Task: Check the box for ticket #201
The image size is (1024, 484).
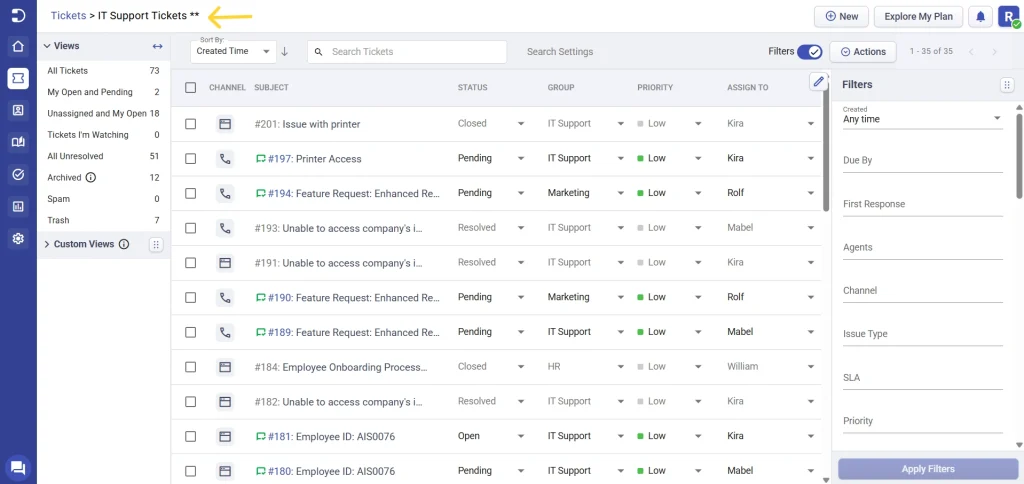Action: tap(191, 124)
